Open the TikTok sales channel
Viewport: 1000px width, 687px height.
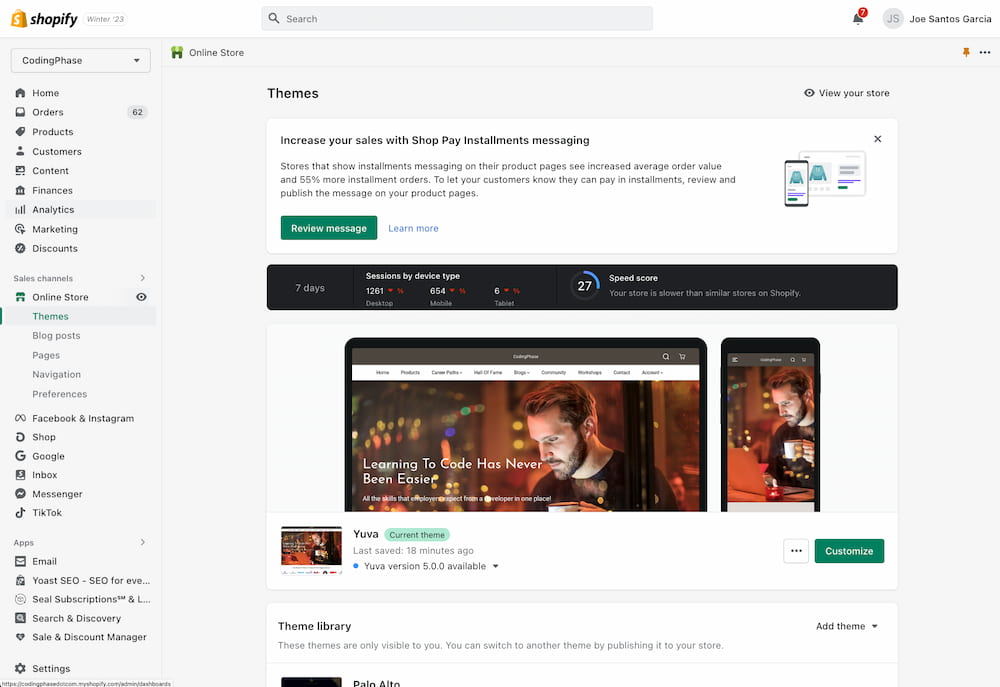(x=46, y=513)
